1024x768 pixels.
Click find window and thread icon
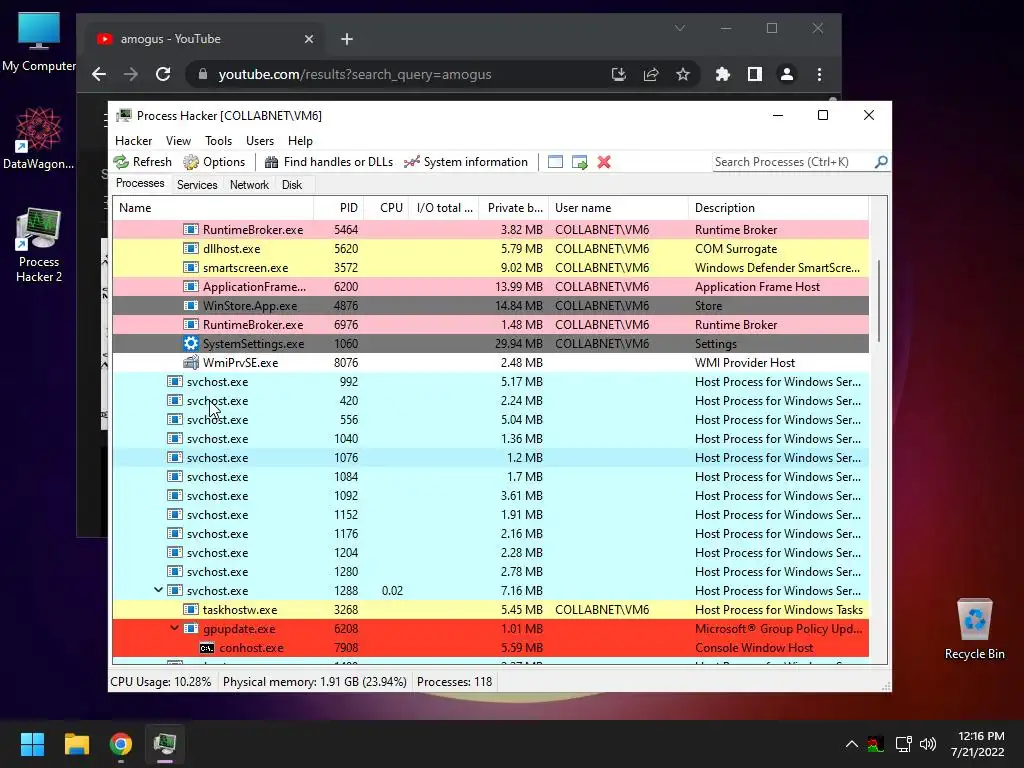[579, 162]
